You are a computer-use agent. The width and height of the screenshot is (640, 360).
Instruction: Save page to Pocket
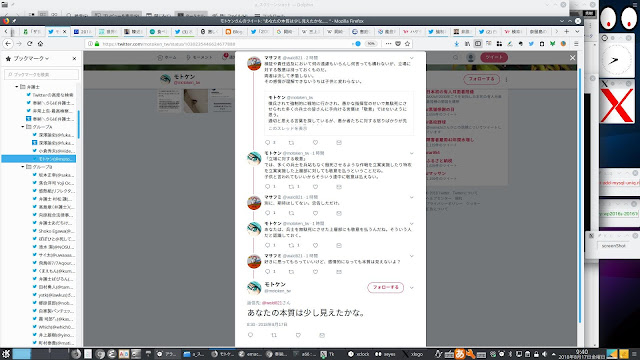pyautogui.click(x=398, y=44)
